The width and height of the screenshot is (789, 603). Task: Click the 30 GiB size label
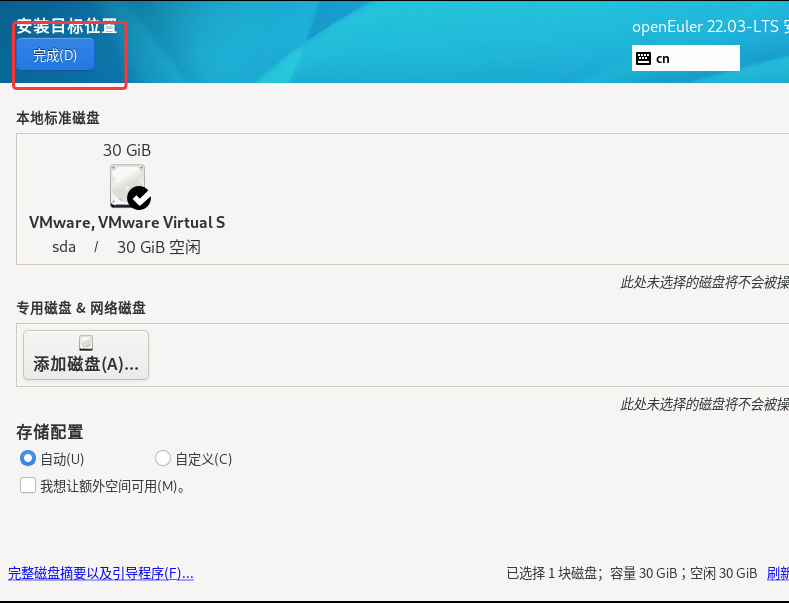[127, 150]
